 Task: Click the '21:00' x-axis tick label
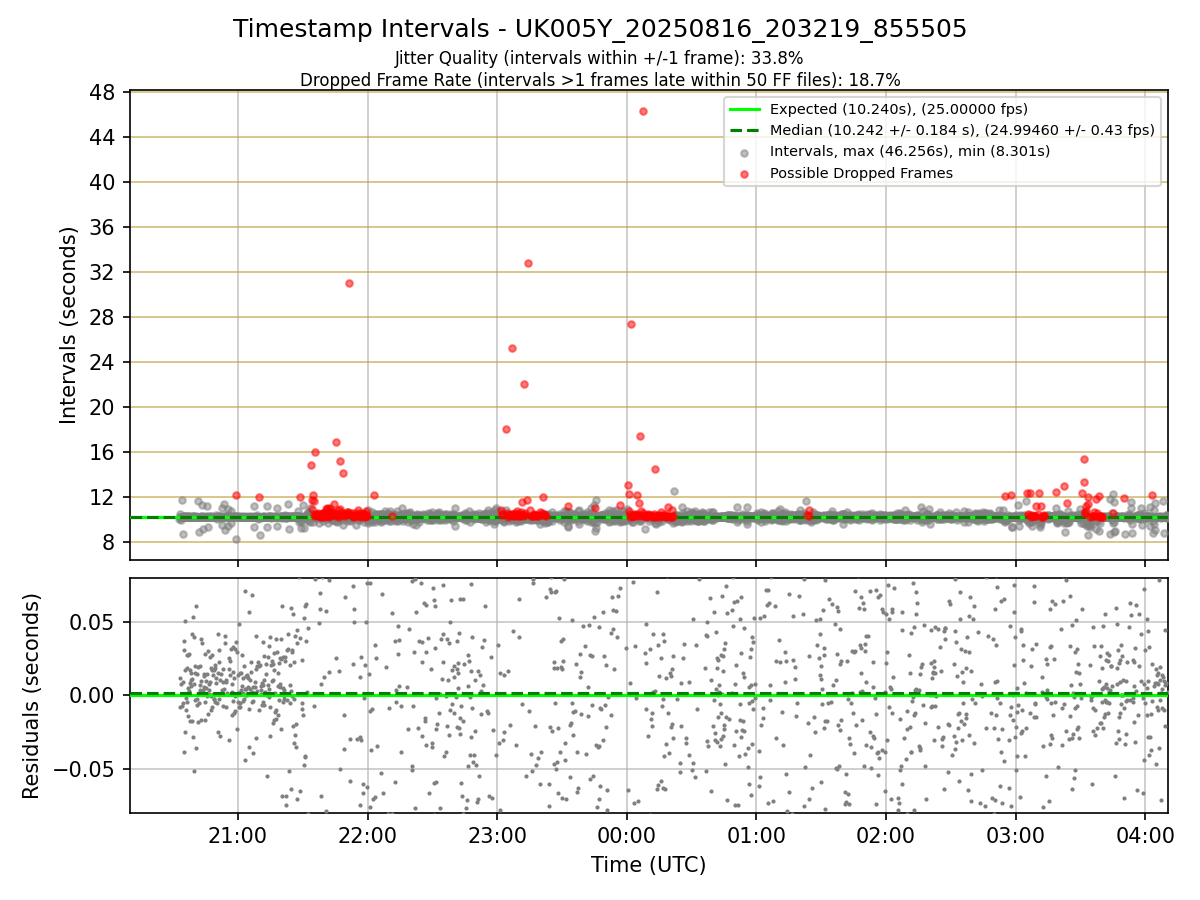coord(238,837)
